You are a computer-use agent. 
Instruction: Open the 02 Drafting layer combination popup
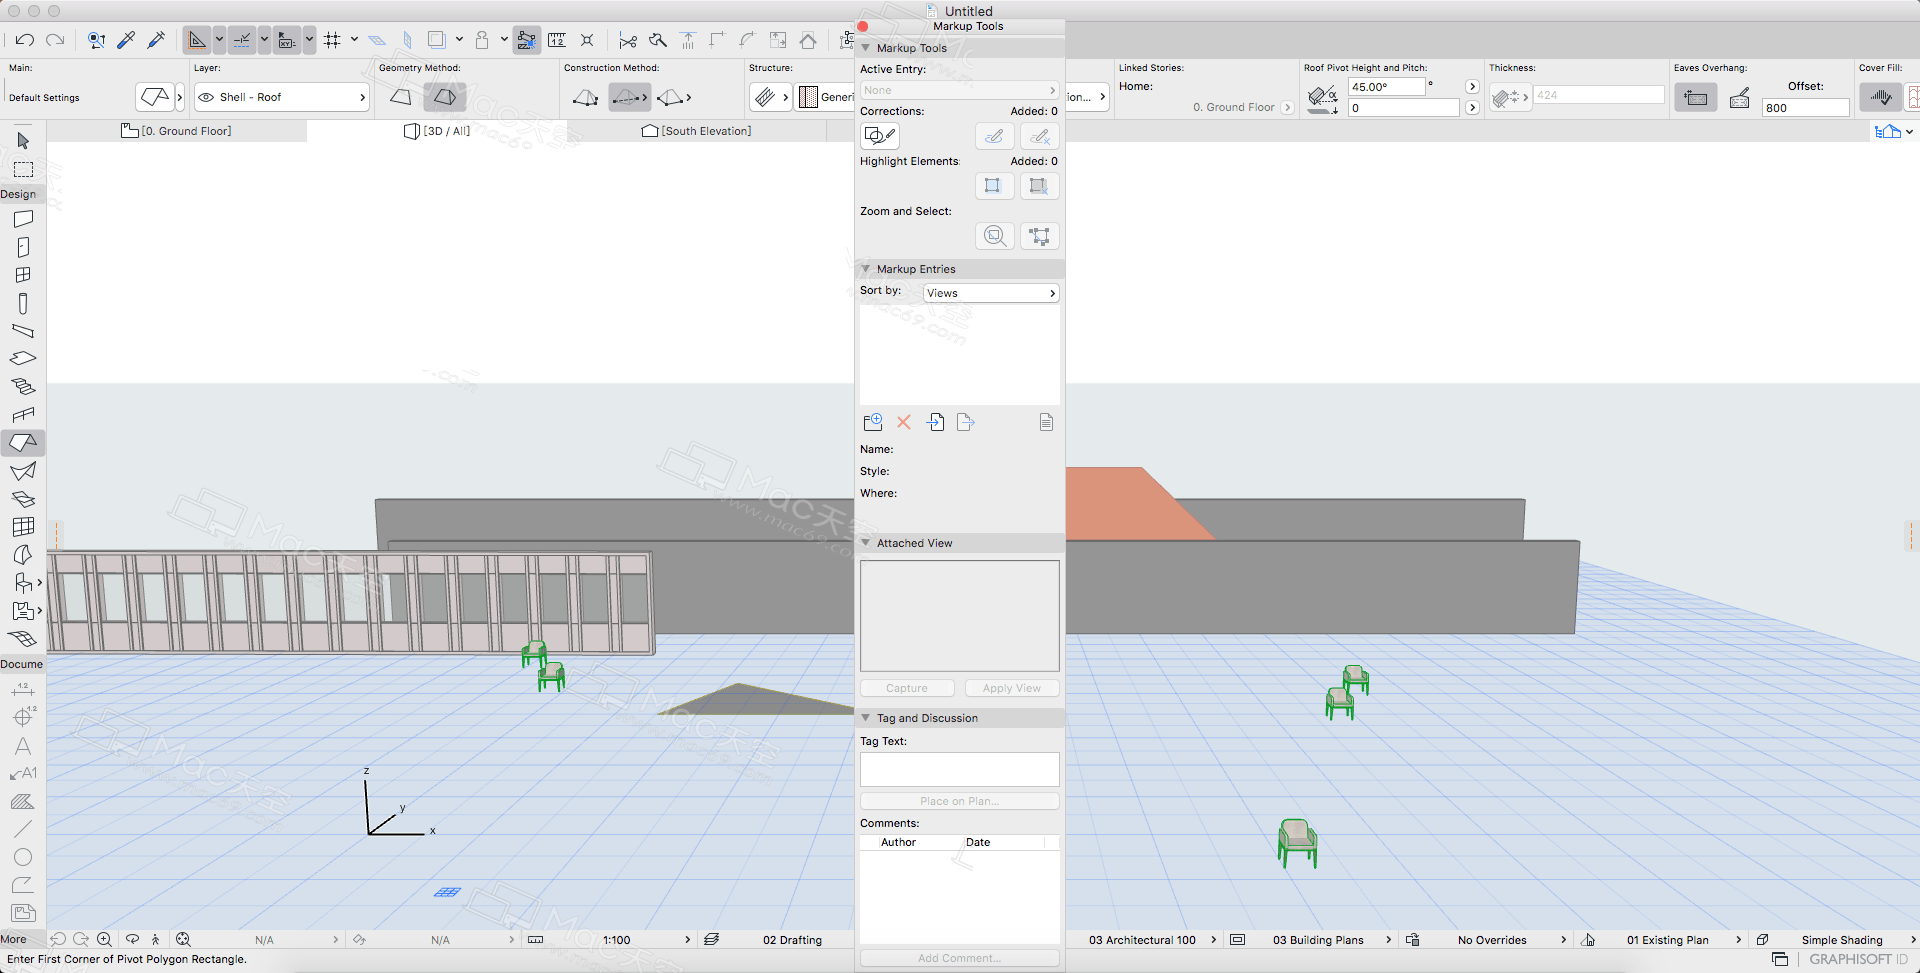click(x=792, y=940)
